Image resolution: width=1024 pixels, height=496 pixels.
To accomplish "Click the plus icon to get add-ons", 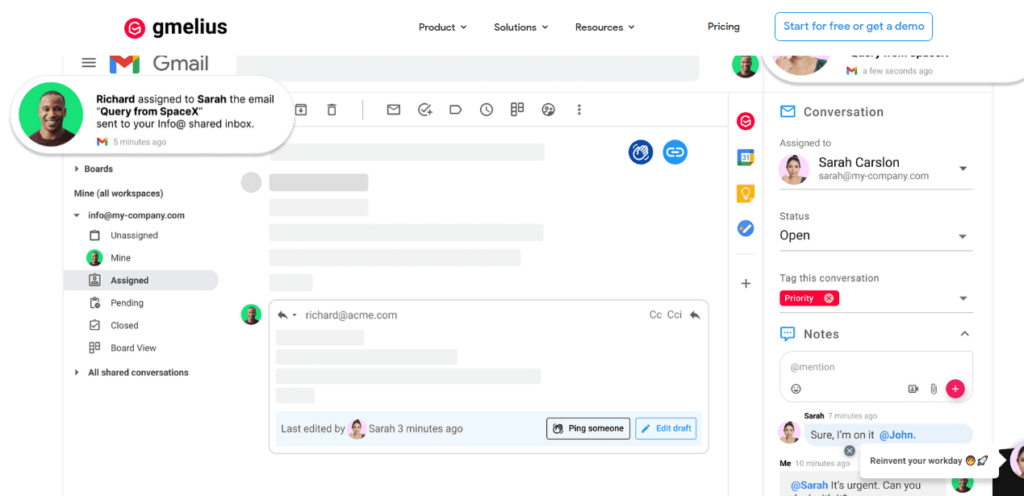I will click(x=746, y=283).
